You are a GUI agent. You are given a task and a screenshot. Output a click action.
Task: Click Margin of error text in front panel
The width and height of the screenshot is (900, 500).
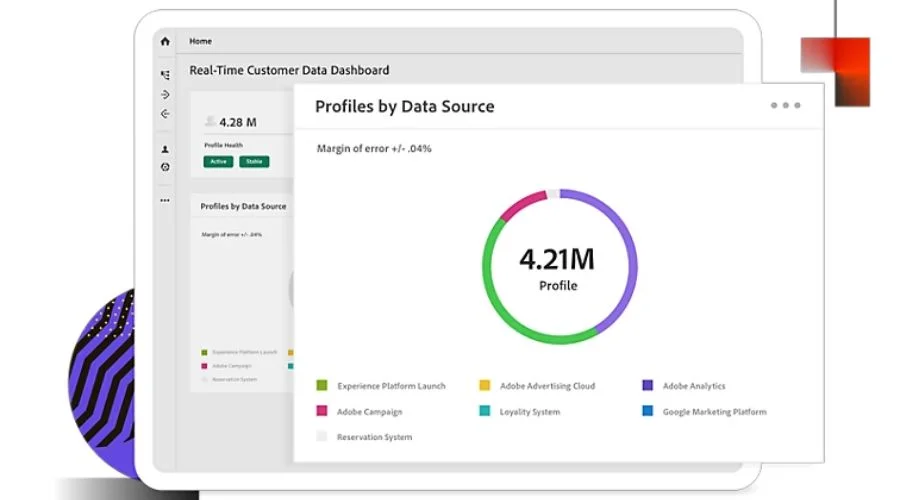[x=374, y=149]
